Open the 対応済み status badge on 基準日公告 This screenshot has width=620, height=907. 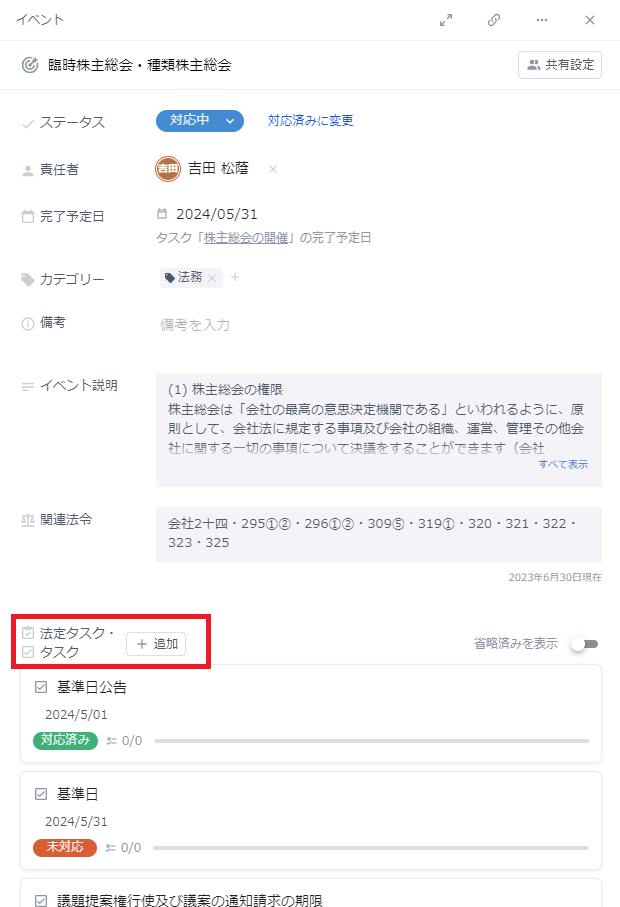[x=65, y=740]
